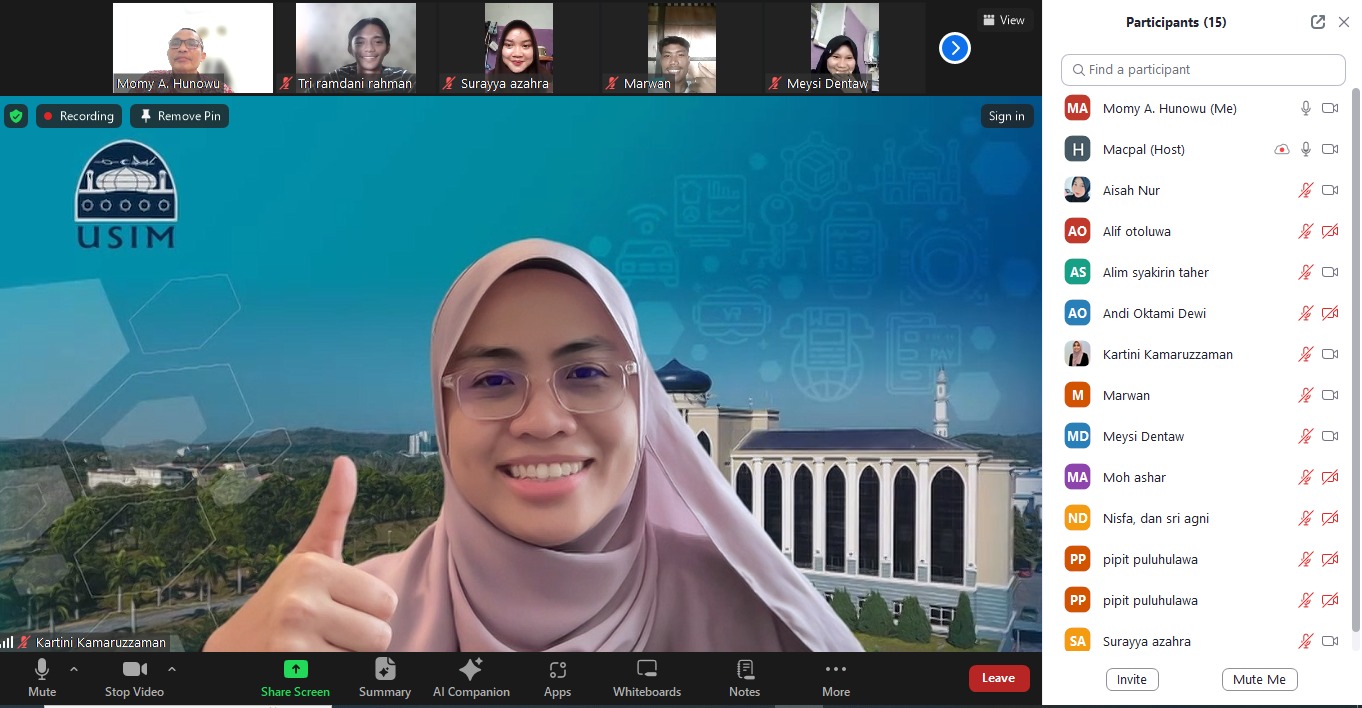Stop Video using the camera button
1362x708 pixels.
[x=134, y=677]
